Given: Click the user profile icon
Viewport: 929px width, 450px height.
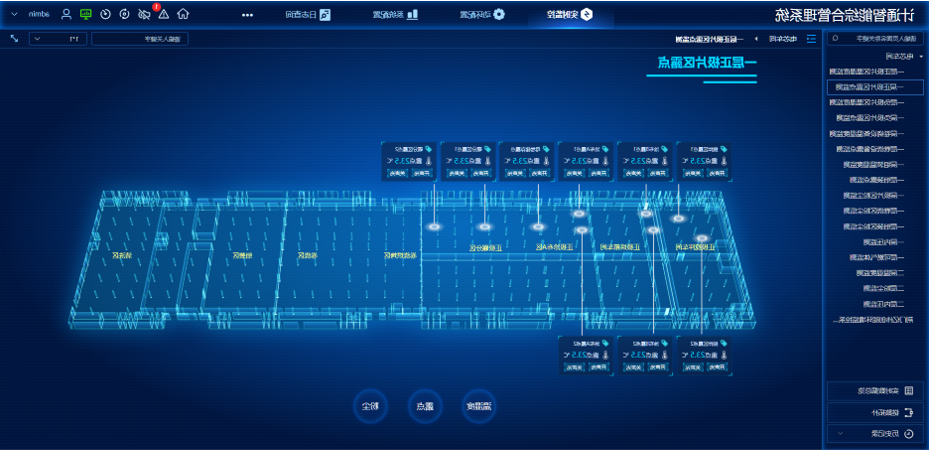Looking at the screenshot, I should [67, 15].
